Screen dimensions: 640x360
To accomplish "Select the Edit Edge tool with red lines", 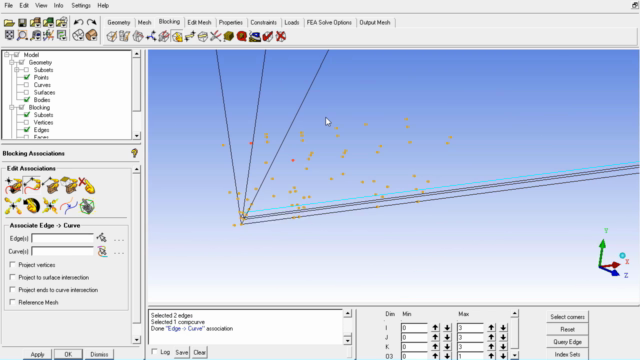I will [216, 36].
